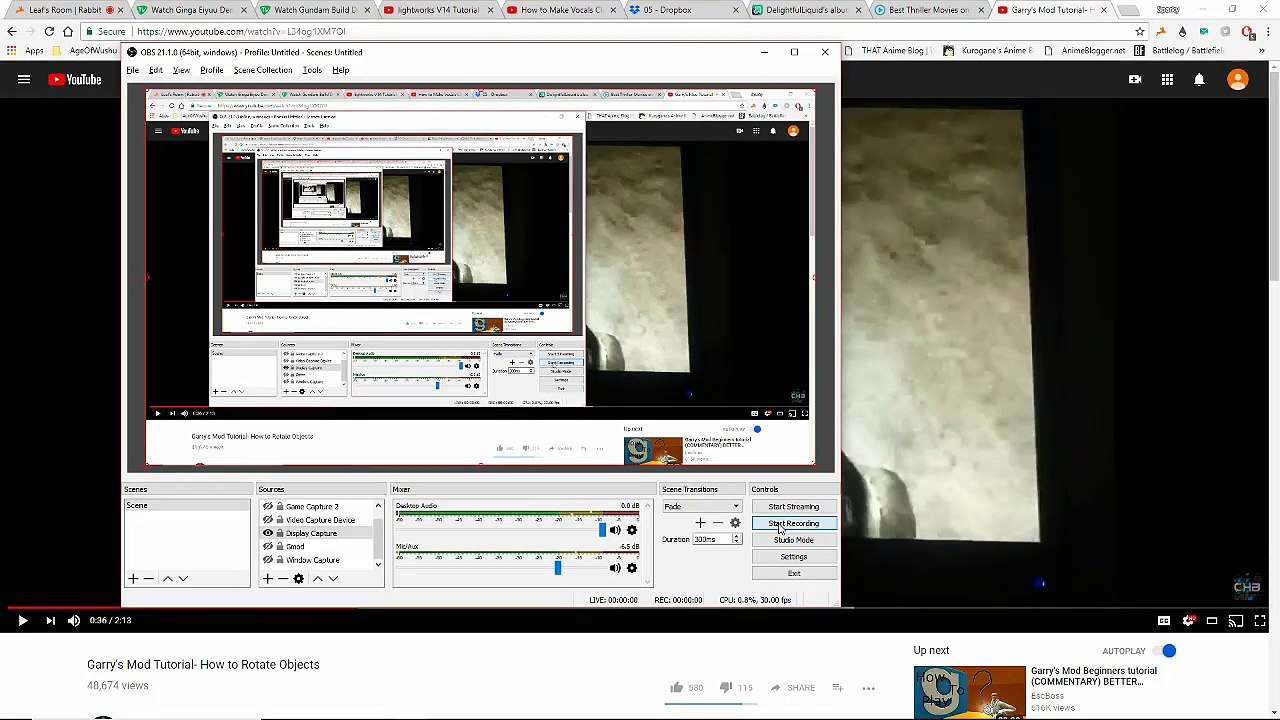
Task: Add a new scene with the plus icon
Action: [133, 579]
